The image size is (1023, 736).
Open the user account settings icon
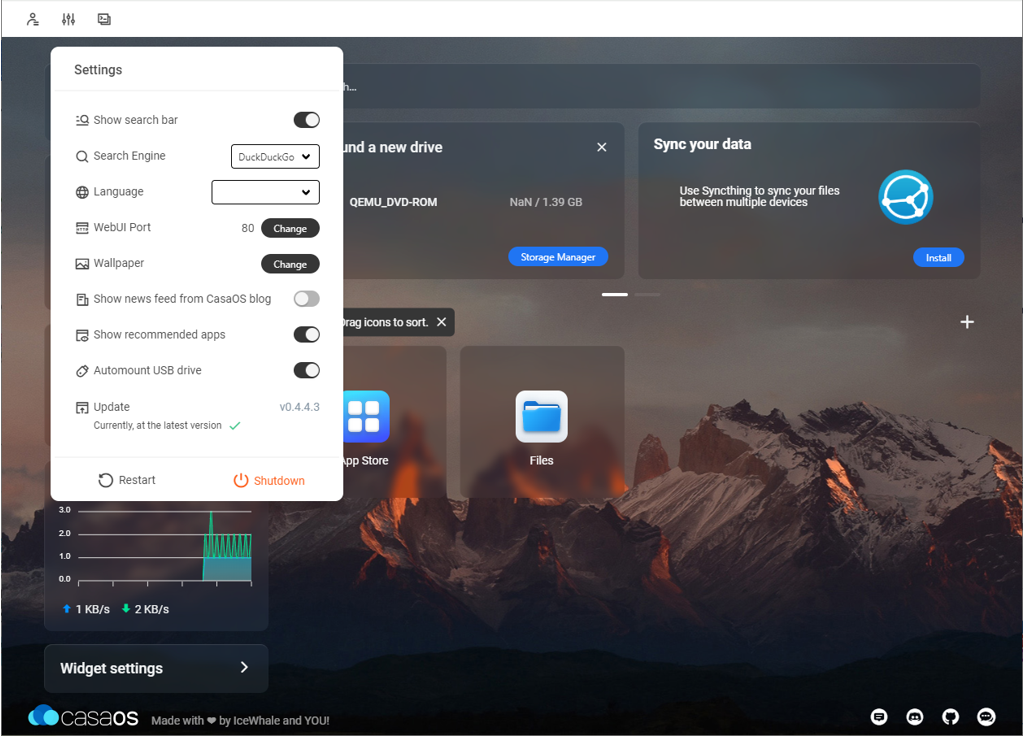click(31, 17)
